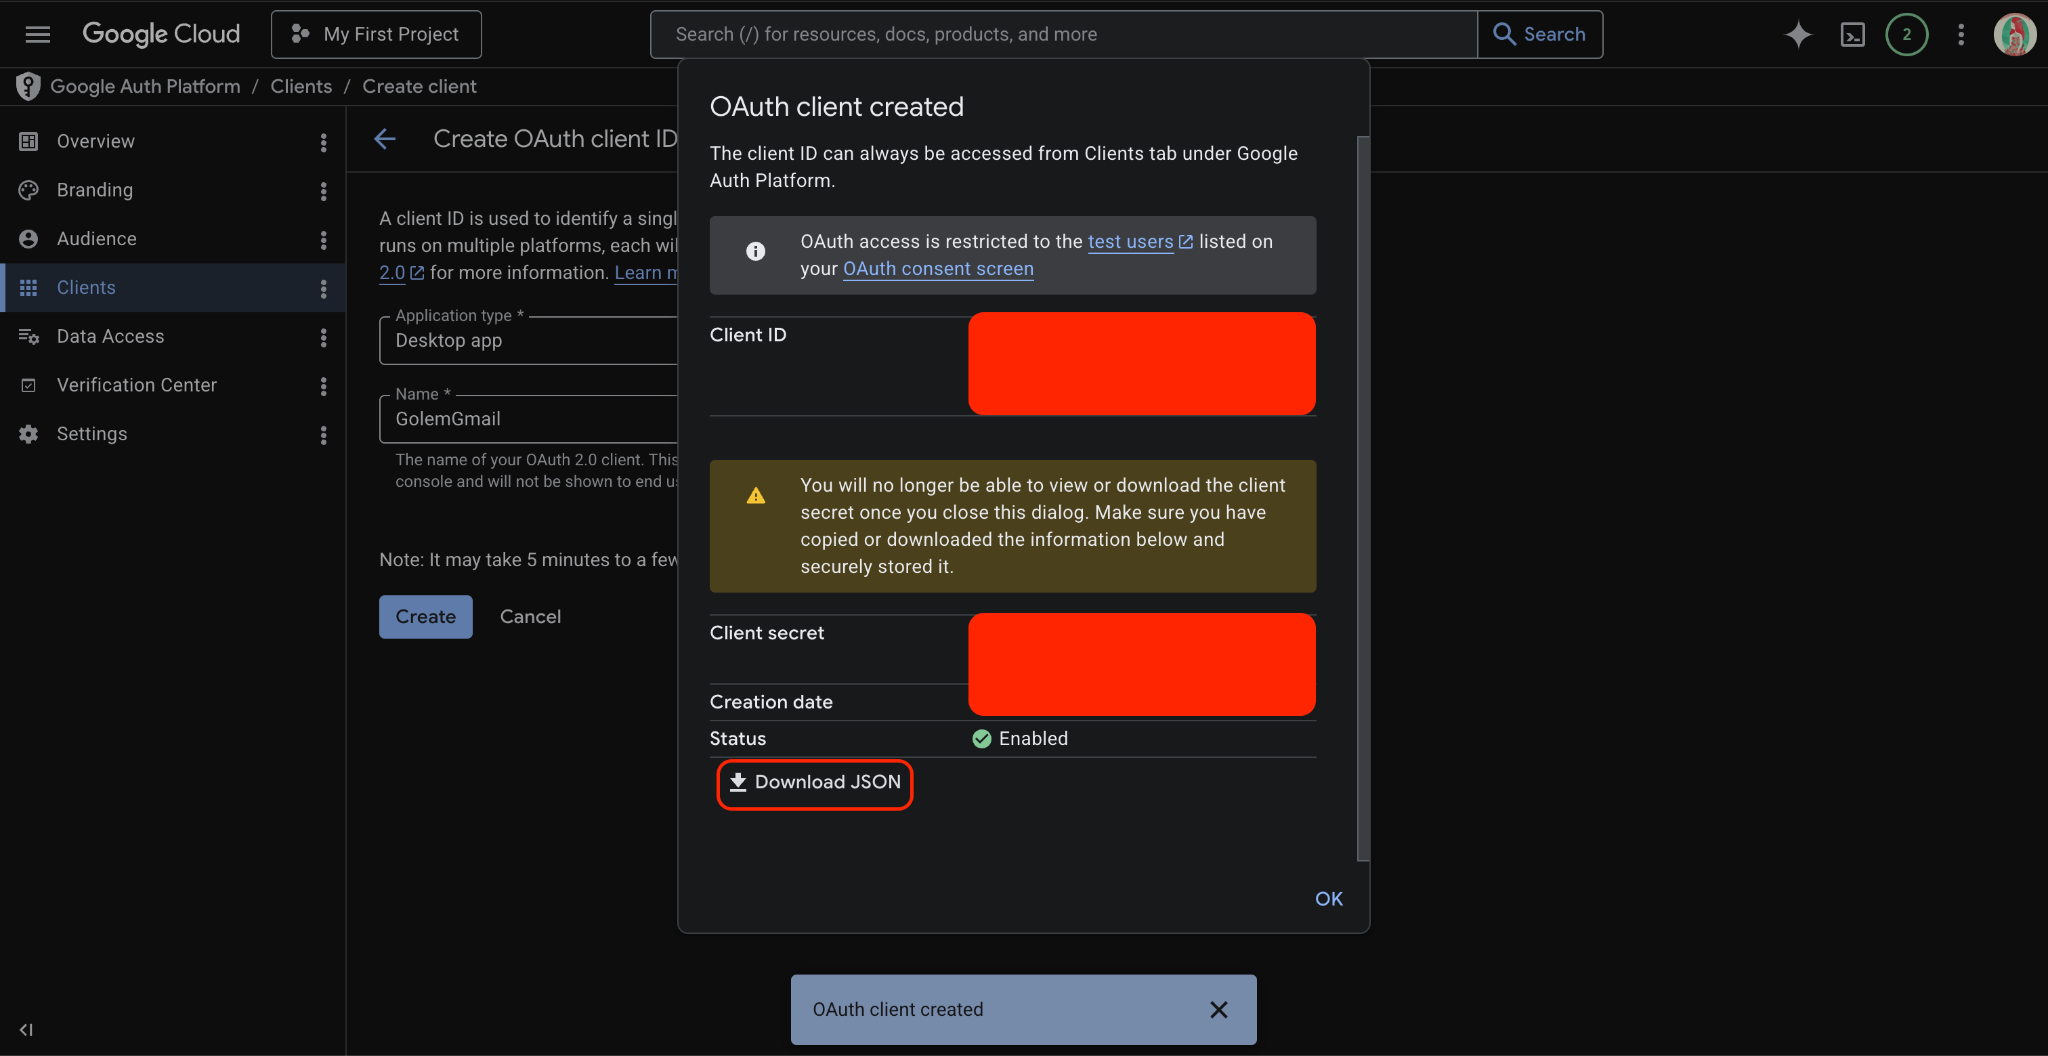The height and width of the screenshot is (1056, 2048).
Task: Open three-dot menu next to Settings
Action: pos(323,435)
